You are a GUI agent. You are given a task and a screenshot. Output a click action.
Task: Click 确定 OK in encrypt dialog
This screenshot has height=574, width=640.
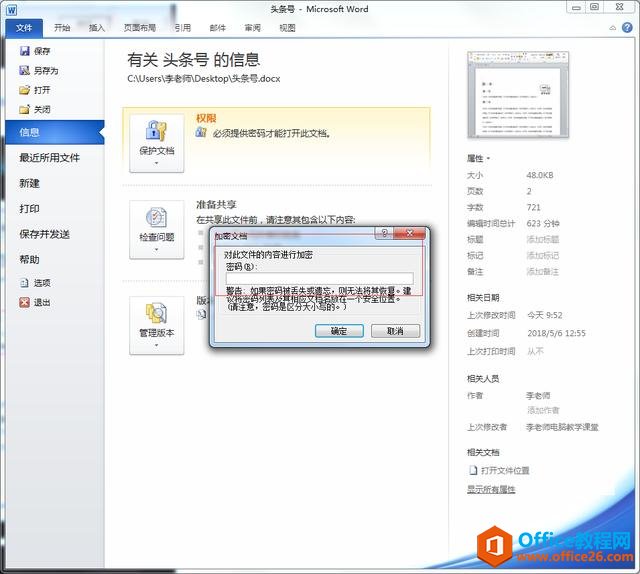(x=339, y=331)
